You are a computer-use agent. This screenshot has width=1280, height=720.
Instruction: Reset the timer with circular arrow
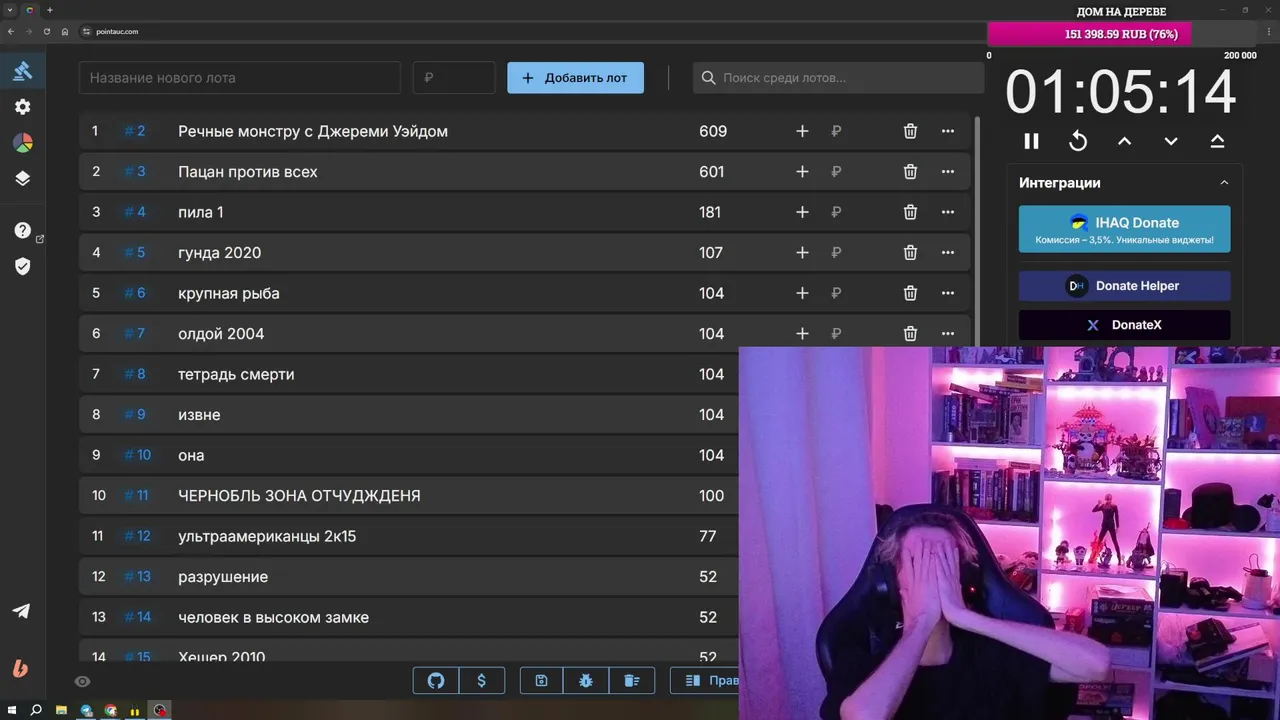[x=1078, y=141]
